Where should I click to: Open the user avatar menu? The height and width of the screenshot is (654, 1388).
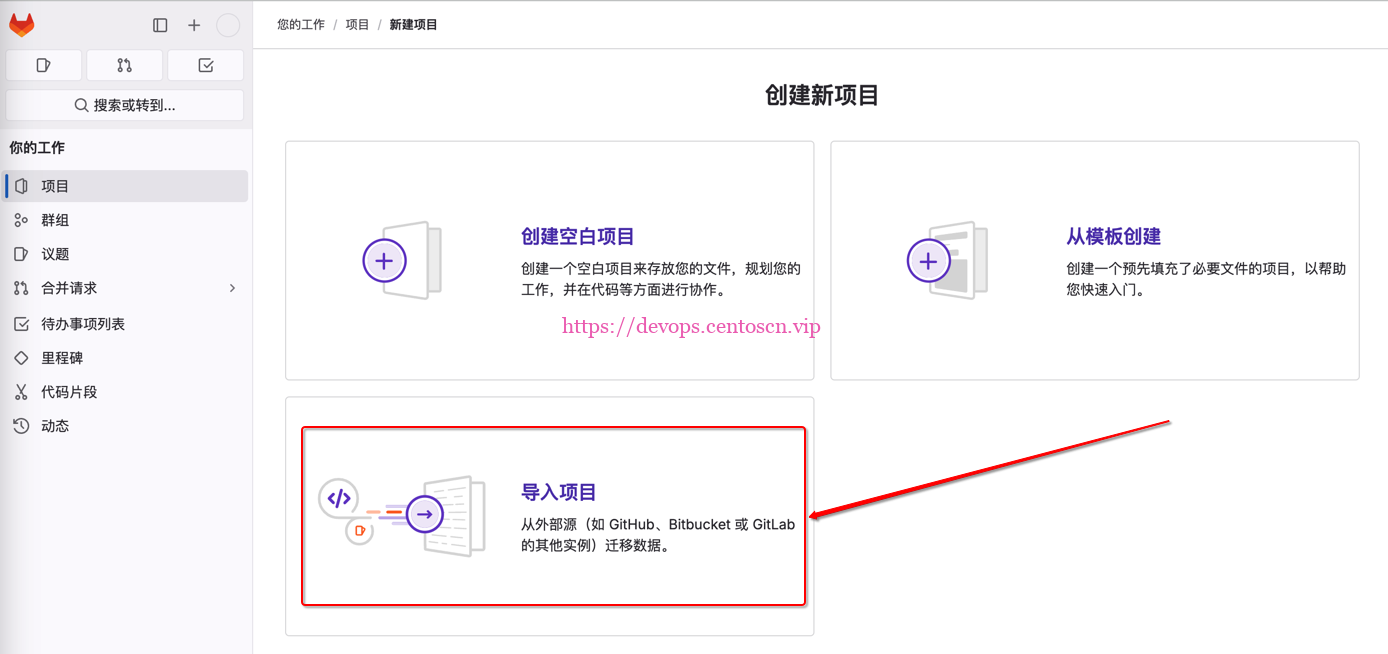tap(228, 25)
